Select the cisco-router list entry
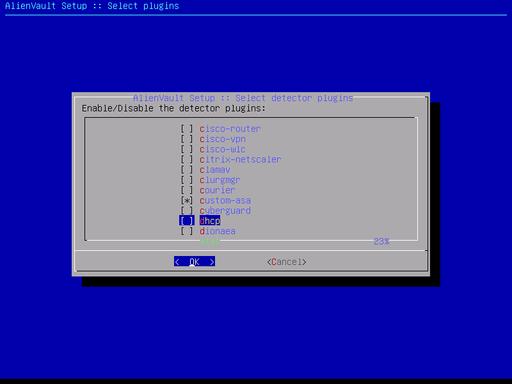 (x=230, y=129)
